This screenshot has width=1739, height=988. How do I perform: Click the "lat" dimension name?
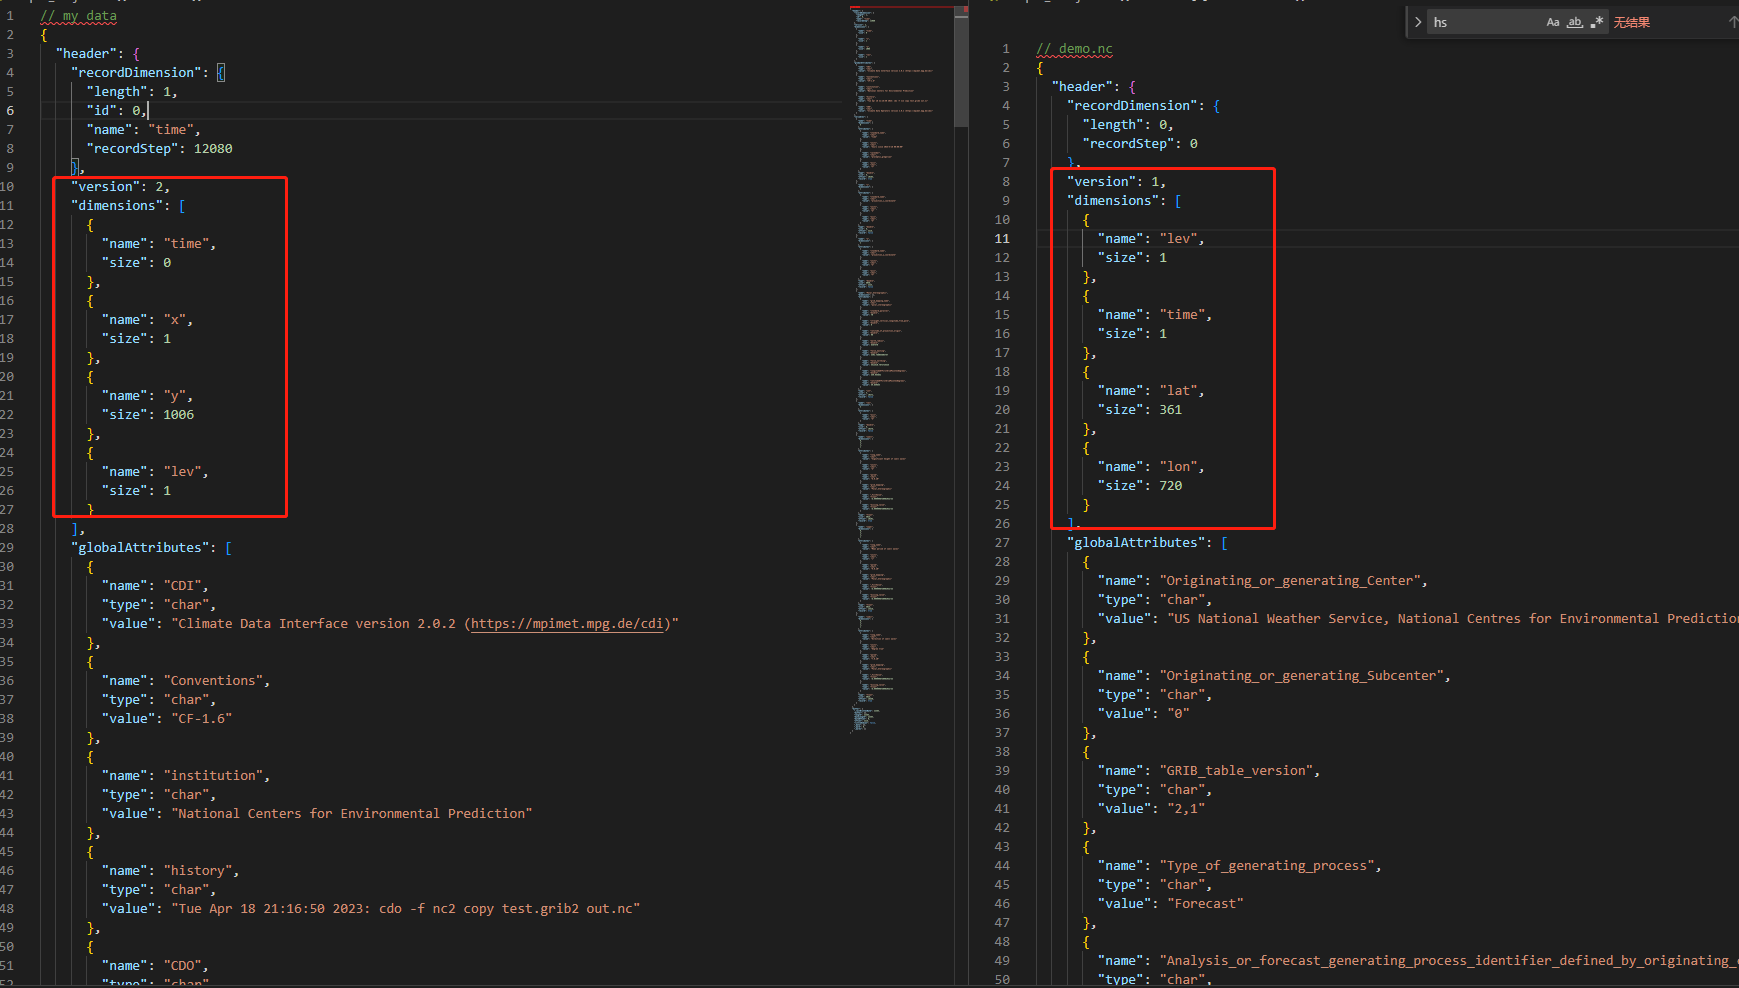click(1178, 391)
